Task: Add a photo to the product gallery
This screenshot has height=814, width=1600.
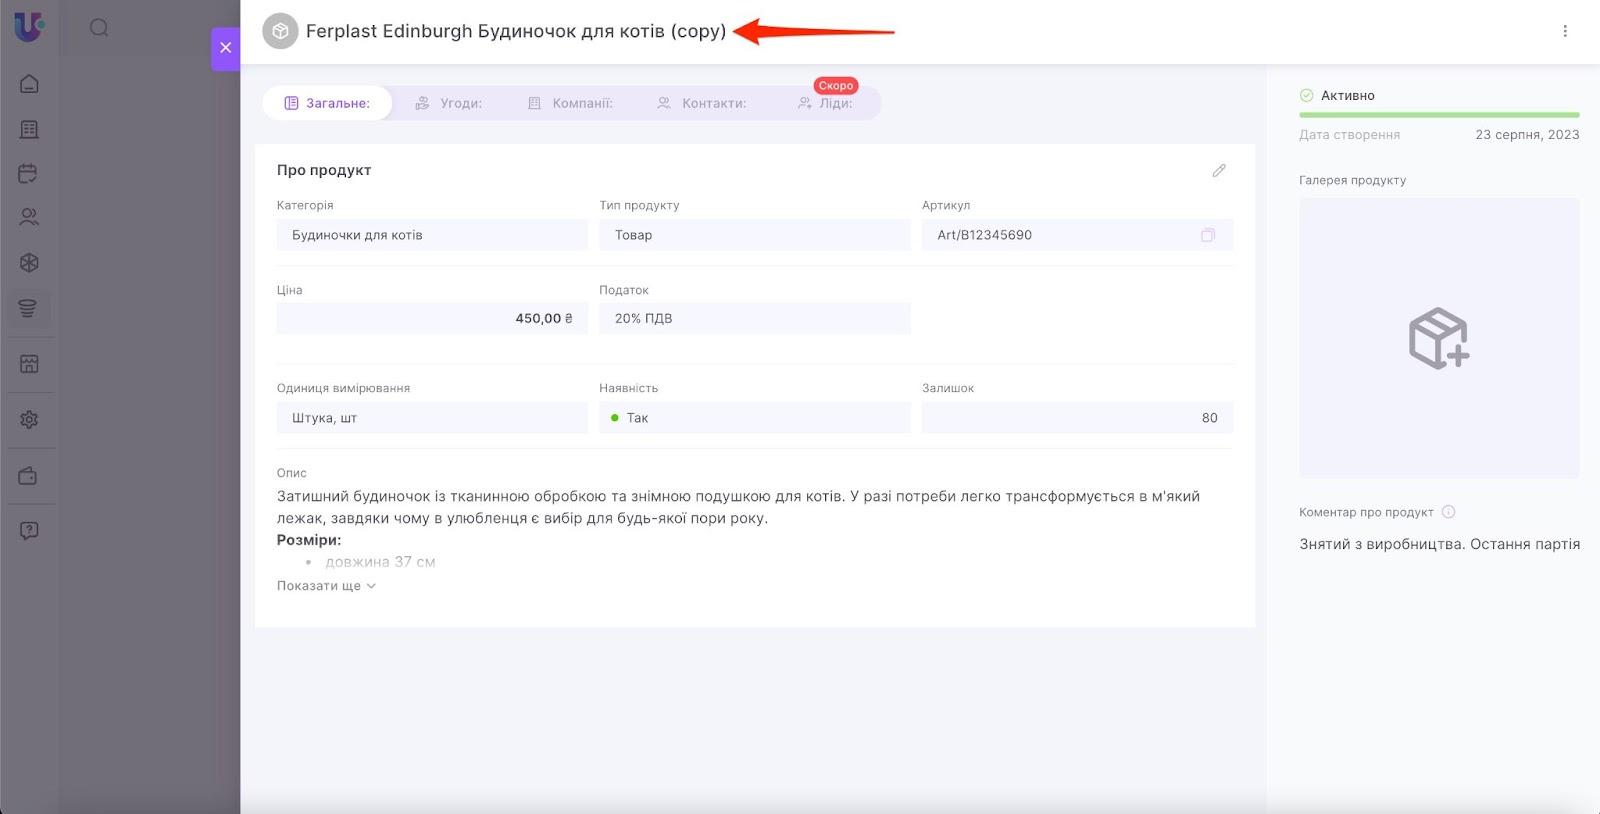Action: pyautogui.click(x=1439, y=338)
